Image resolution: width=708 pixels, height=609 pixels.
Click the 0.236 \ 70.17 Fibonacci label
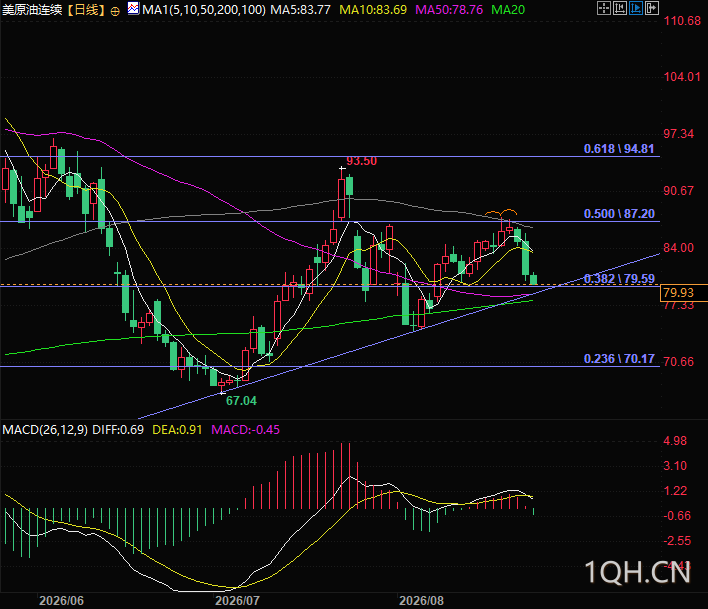tap(619, 358)
